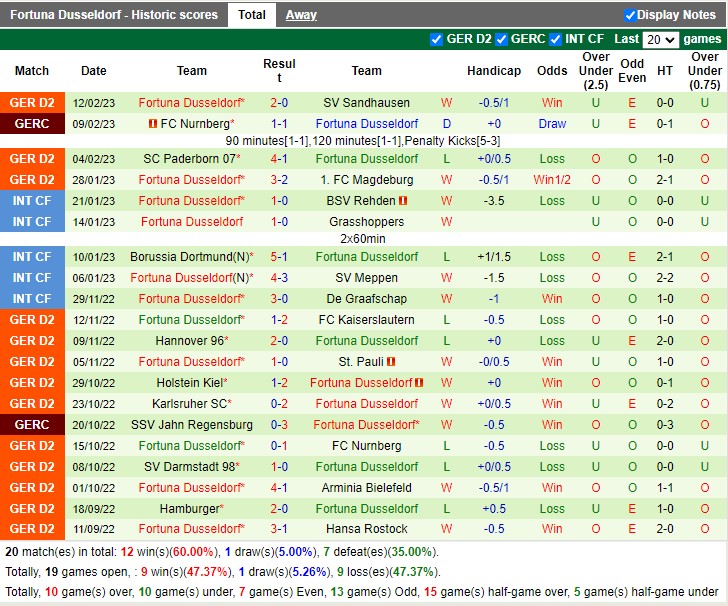Click the -3.5 handicap for BSV Rehden match
The width and height of the screenshot is (728, 606).
(494, 201)
